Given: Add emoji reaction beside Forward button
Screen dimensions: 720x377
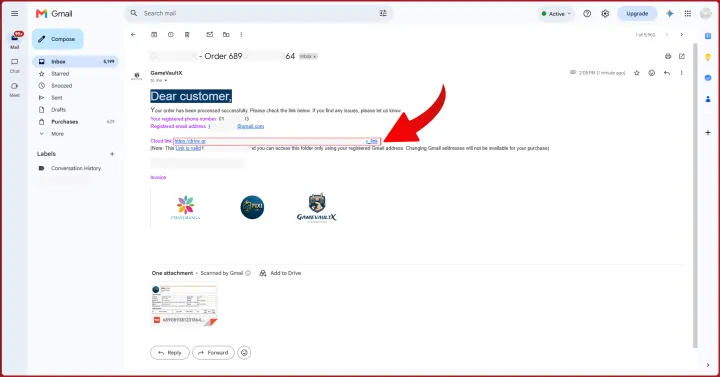Looking at the screenshot, I should (244, 353).
